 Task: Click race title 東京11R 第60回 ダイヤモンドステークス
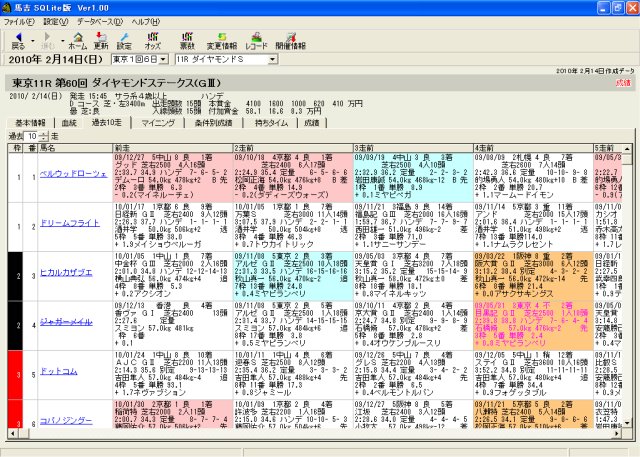click(117, 83)
